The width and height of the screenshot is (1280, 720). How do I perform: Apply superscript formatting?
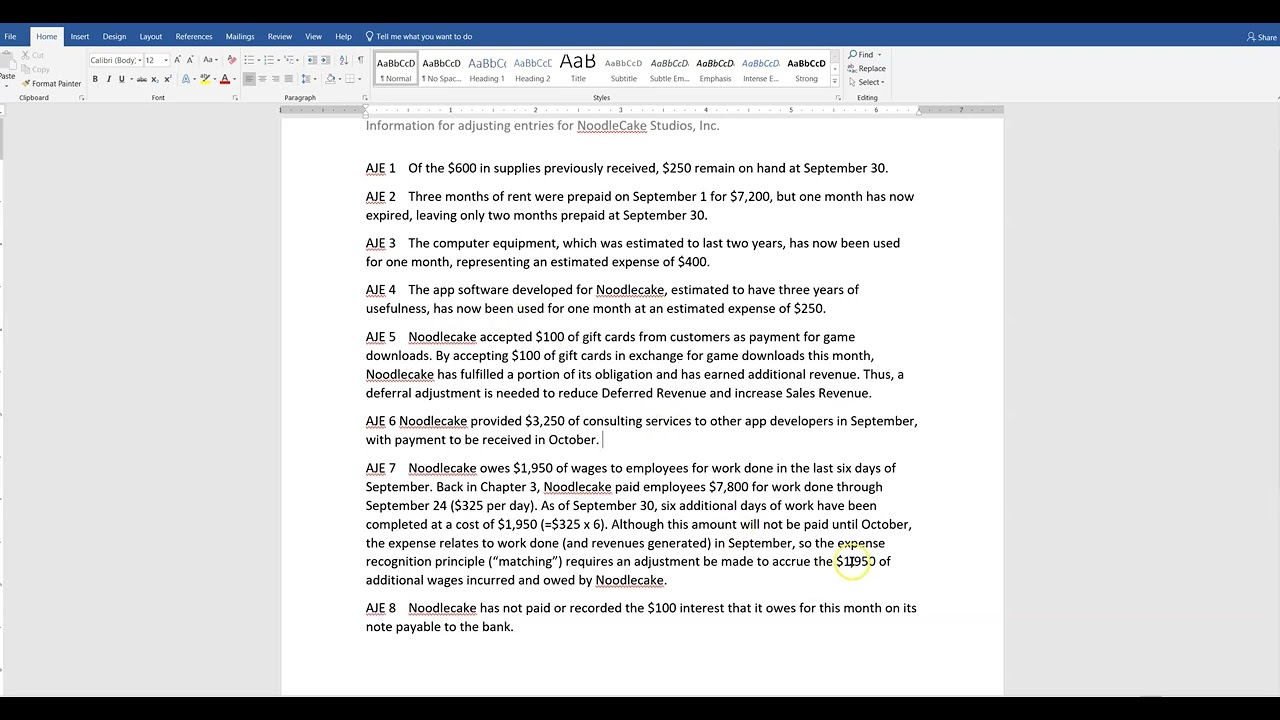[168, 79]
